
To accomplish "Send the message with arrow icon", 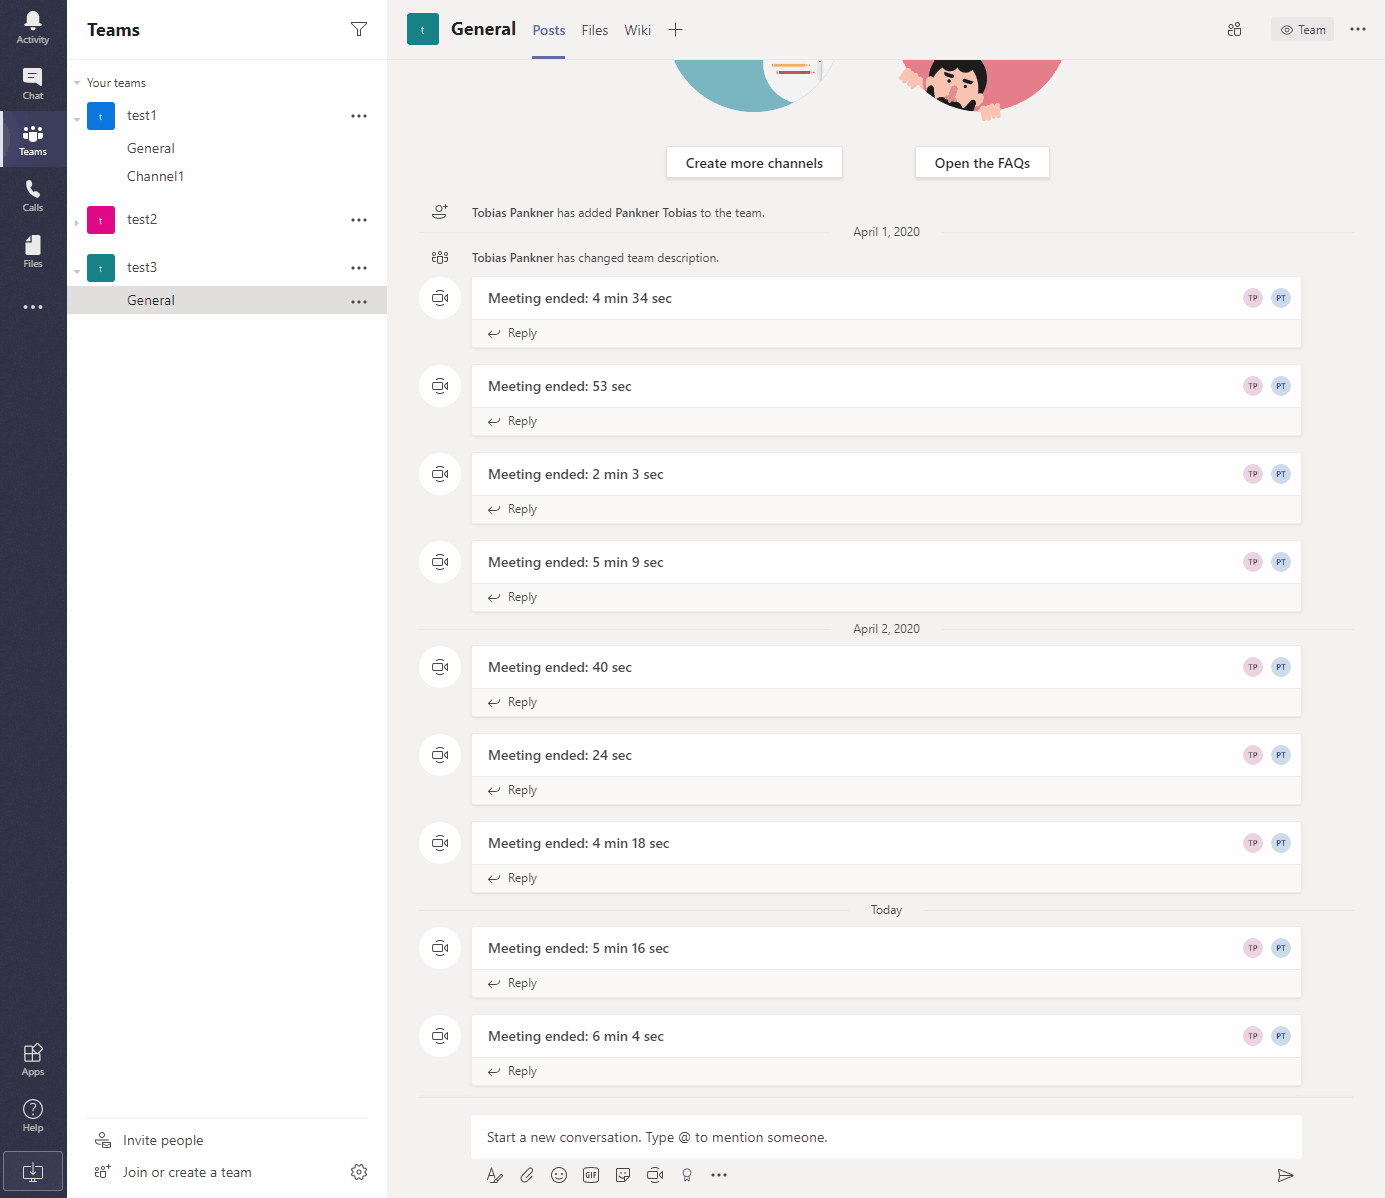I will pos(1286,1175).
